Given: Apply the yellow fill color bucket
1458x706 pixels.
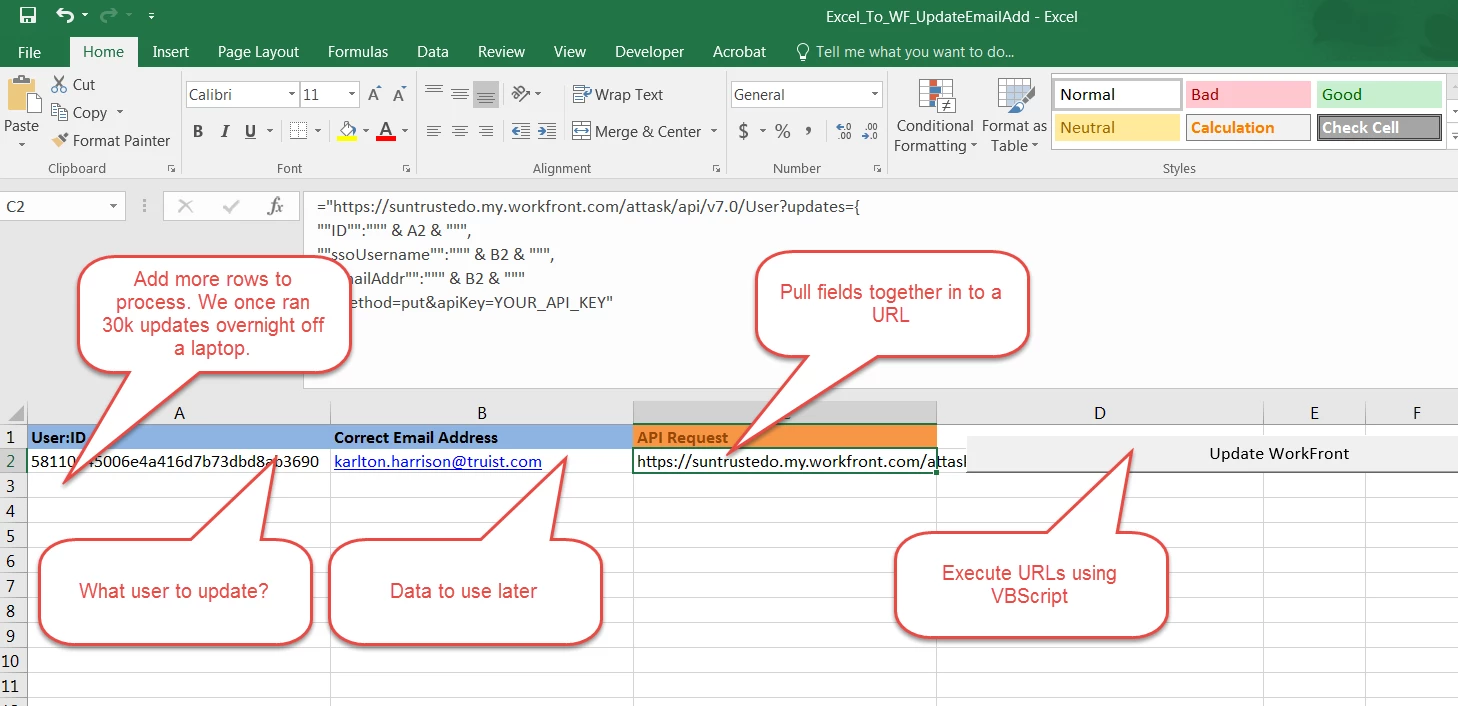Looking at the screenshot, I should [347, 131].
